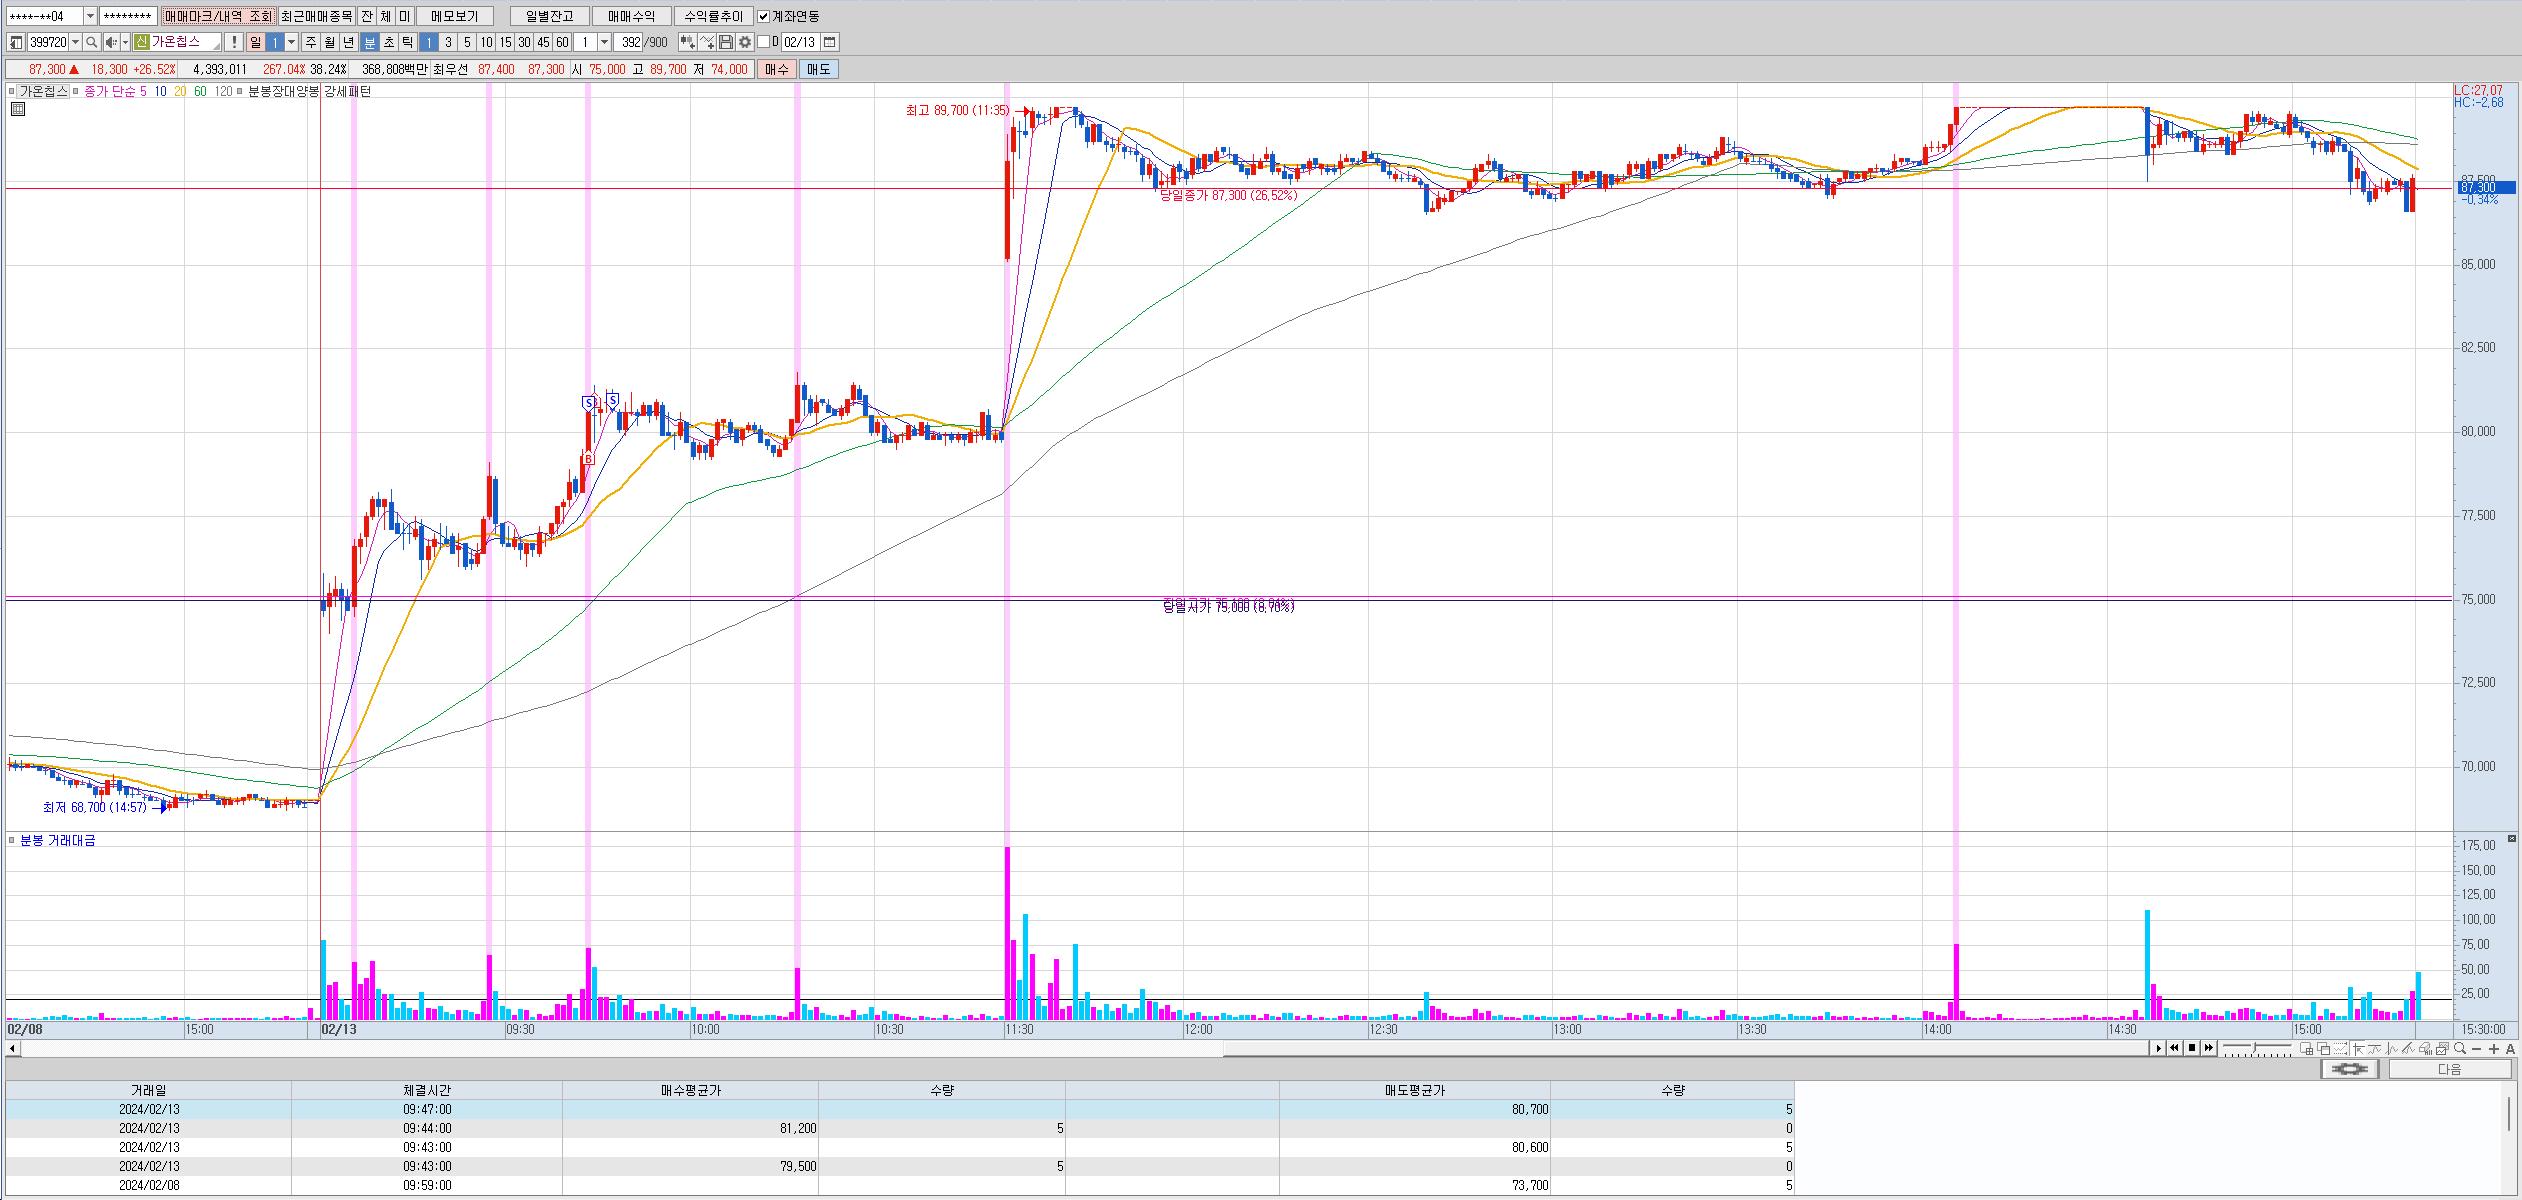The image size is (2522, 1200).
Task: Open the dropdown next to the 일 period
Action: tap(292, 42)
